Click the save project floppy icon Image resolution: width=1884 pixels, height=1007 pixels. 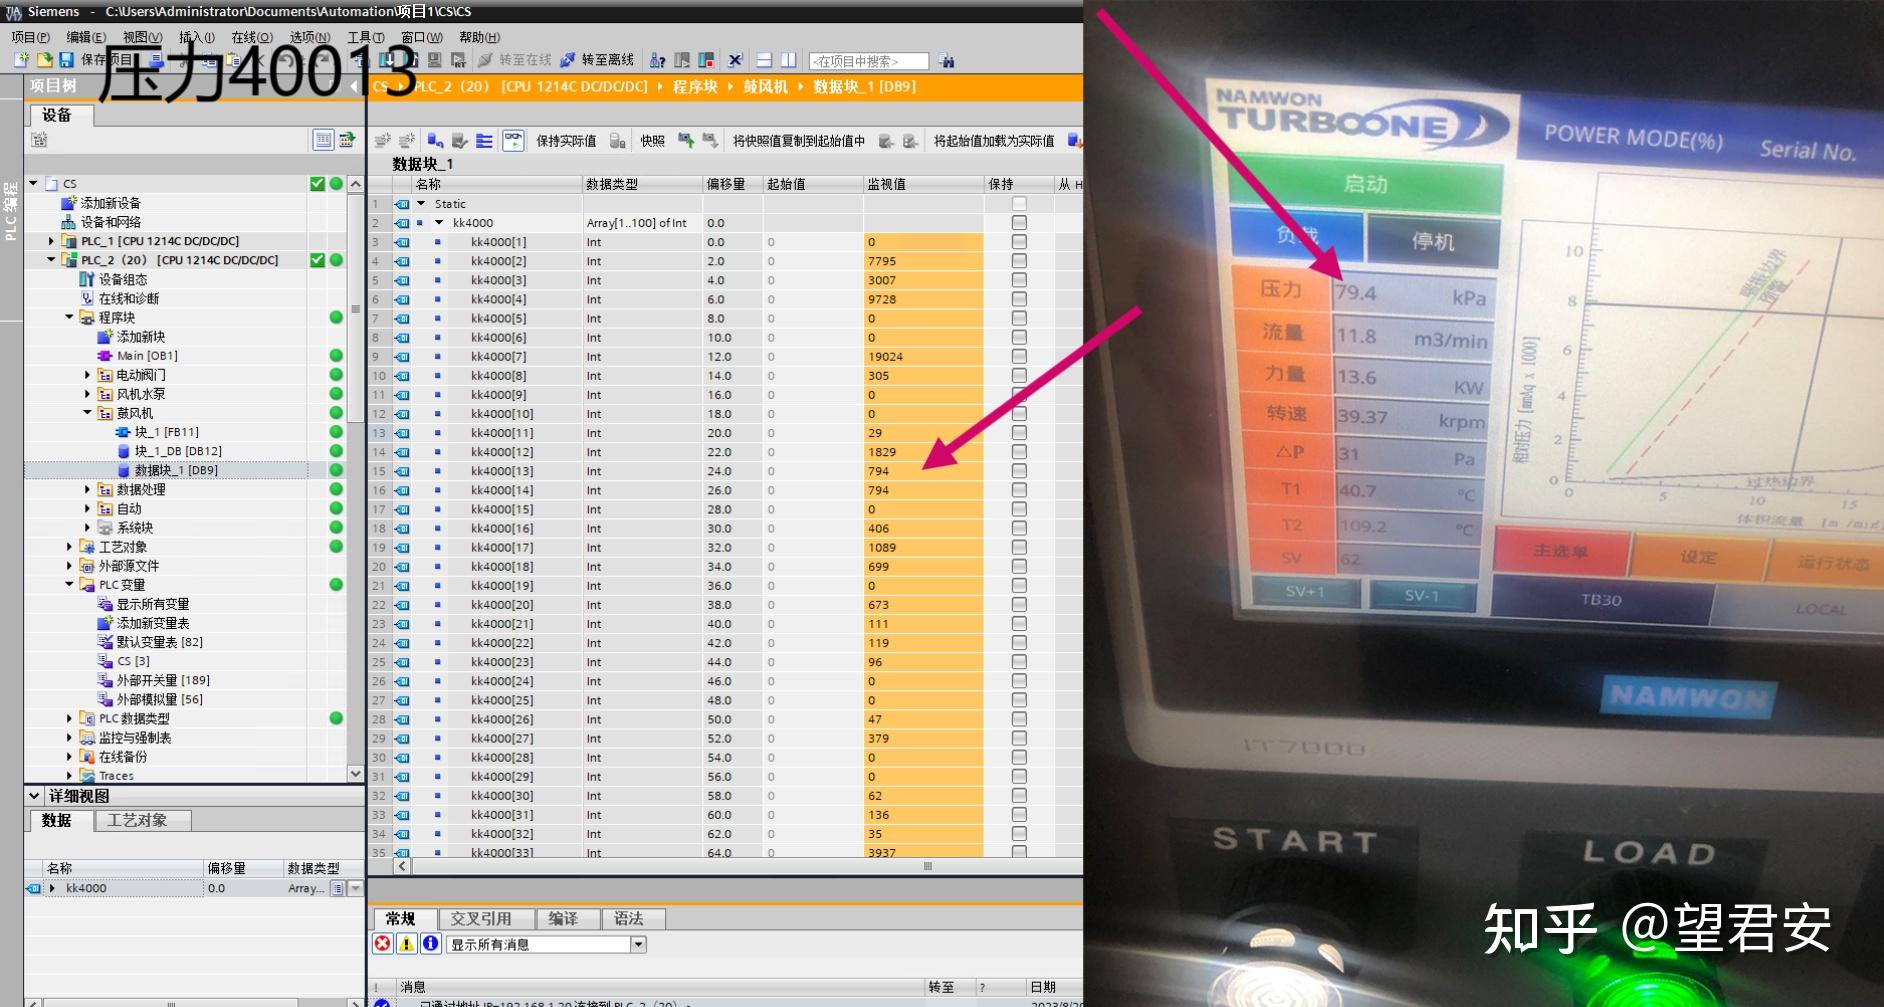click(x=67, y=60)
